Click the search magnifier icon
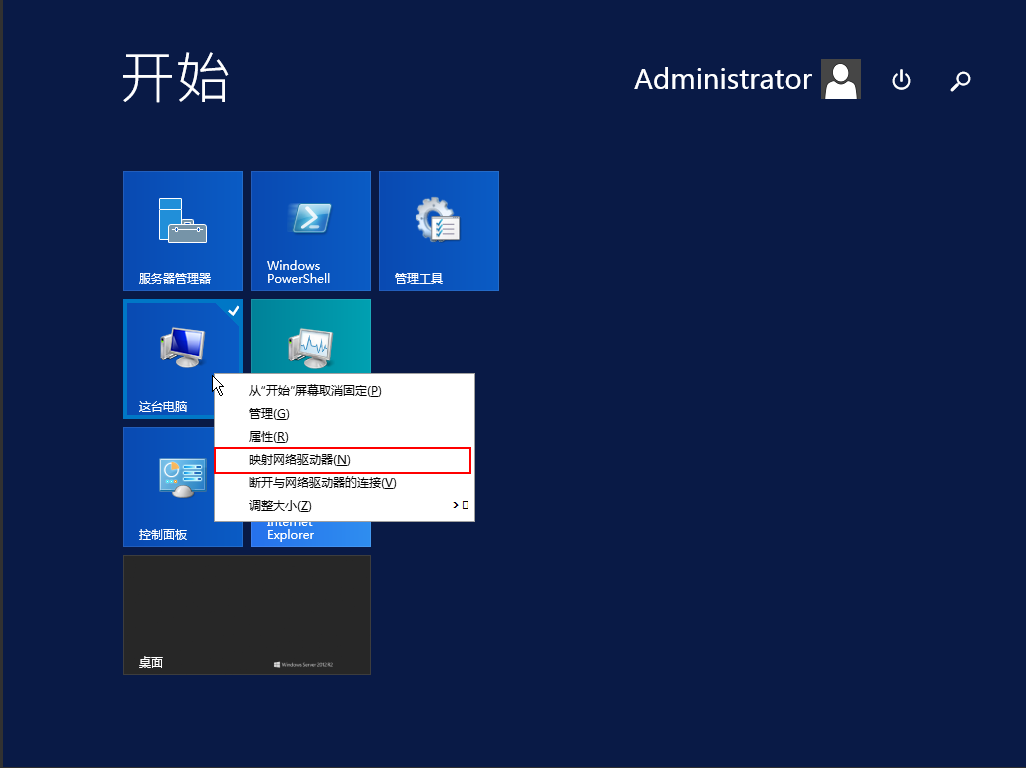The image size is (1026, 768). (960, 80)
